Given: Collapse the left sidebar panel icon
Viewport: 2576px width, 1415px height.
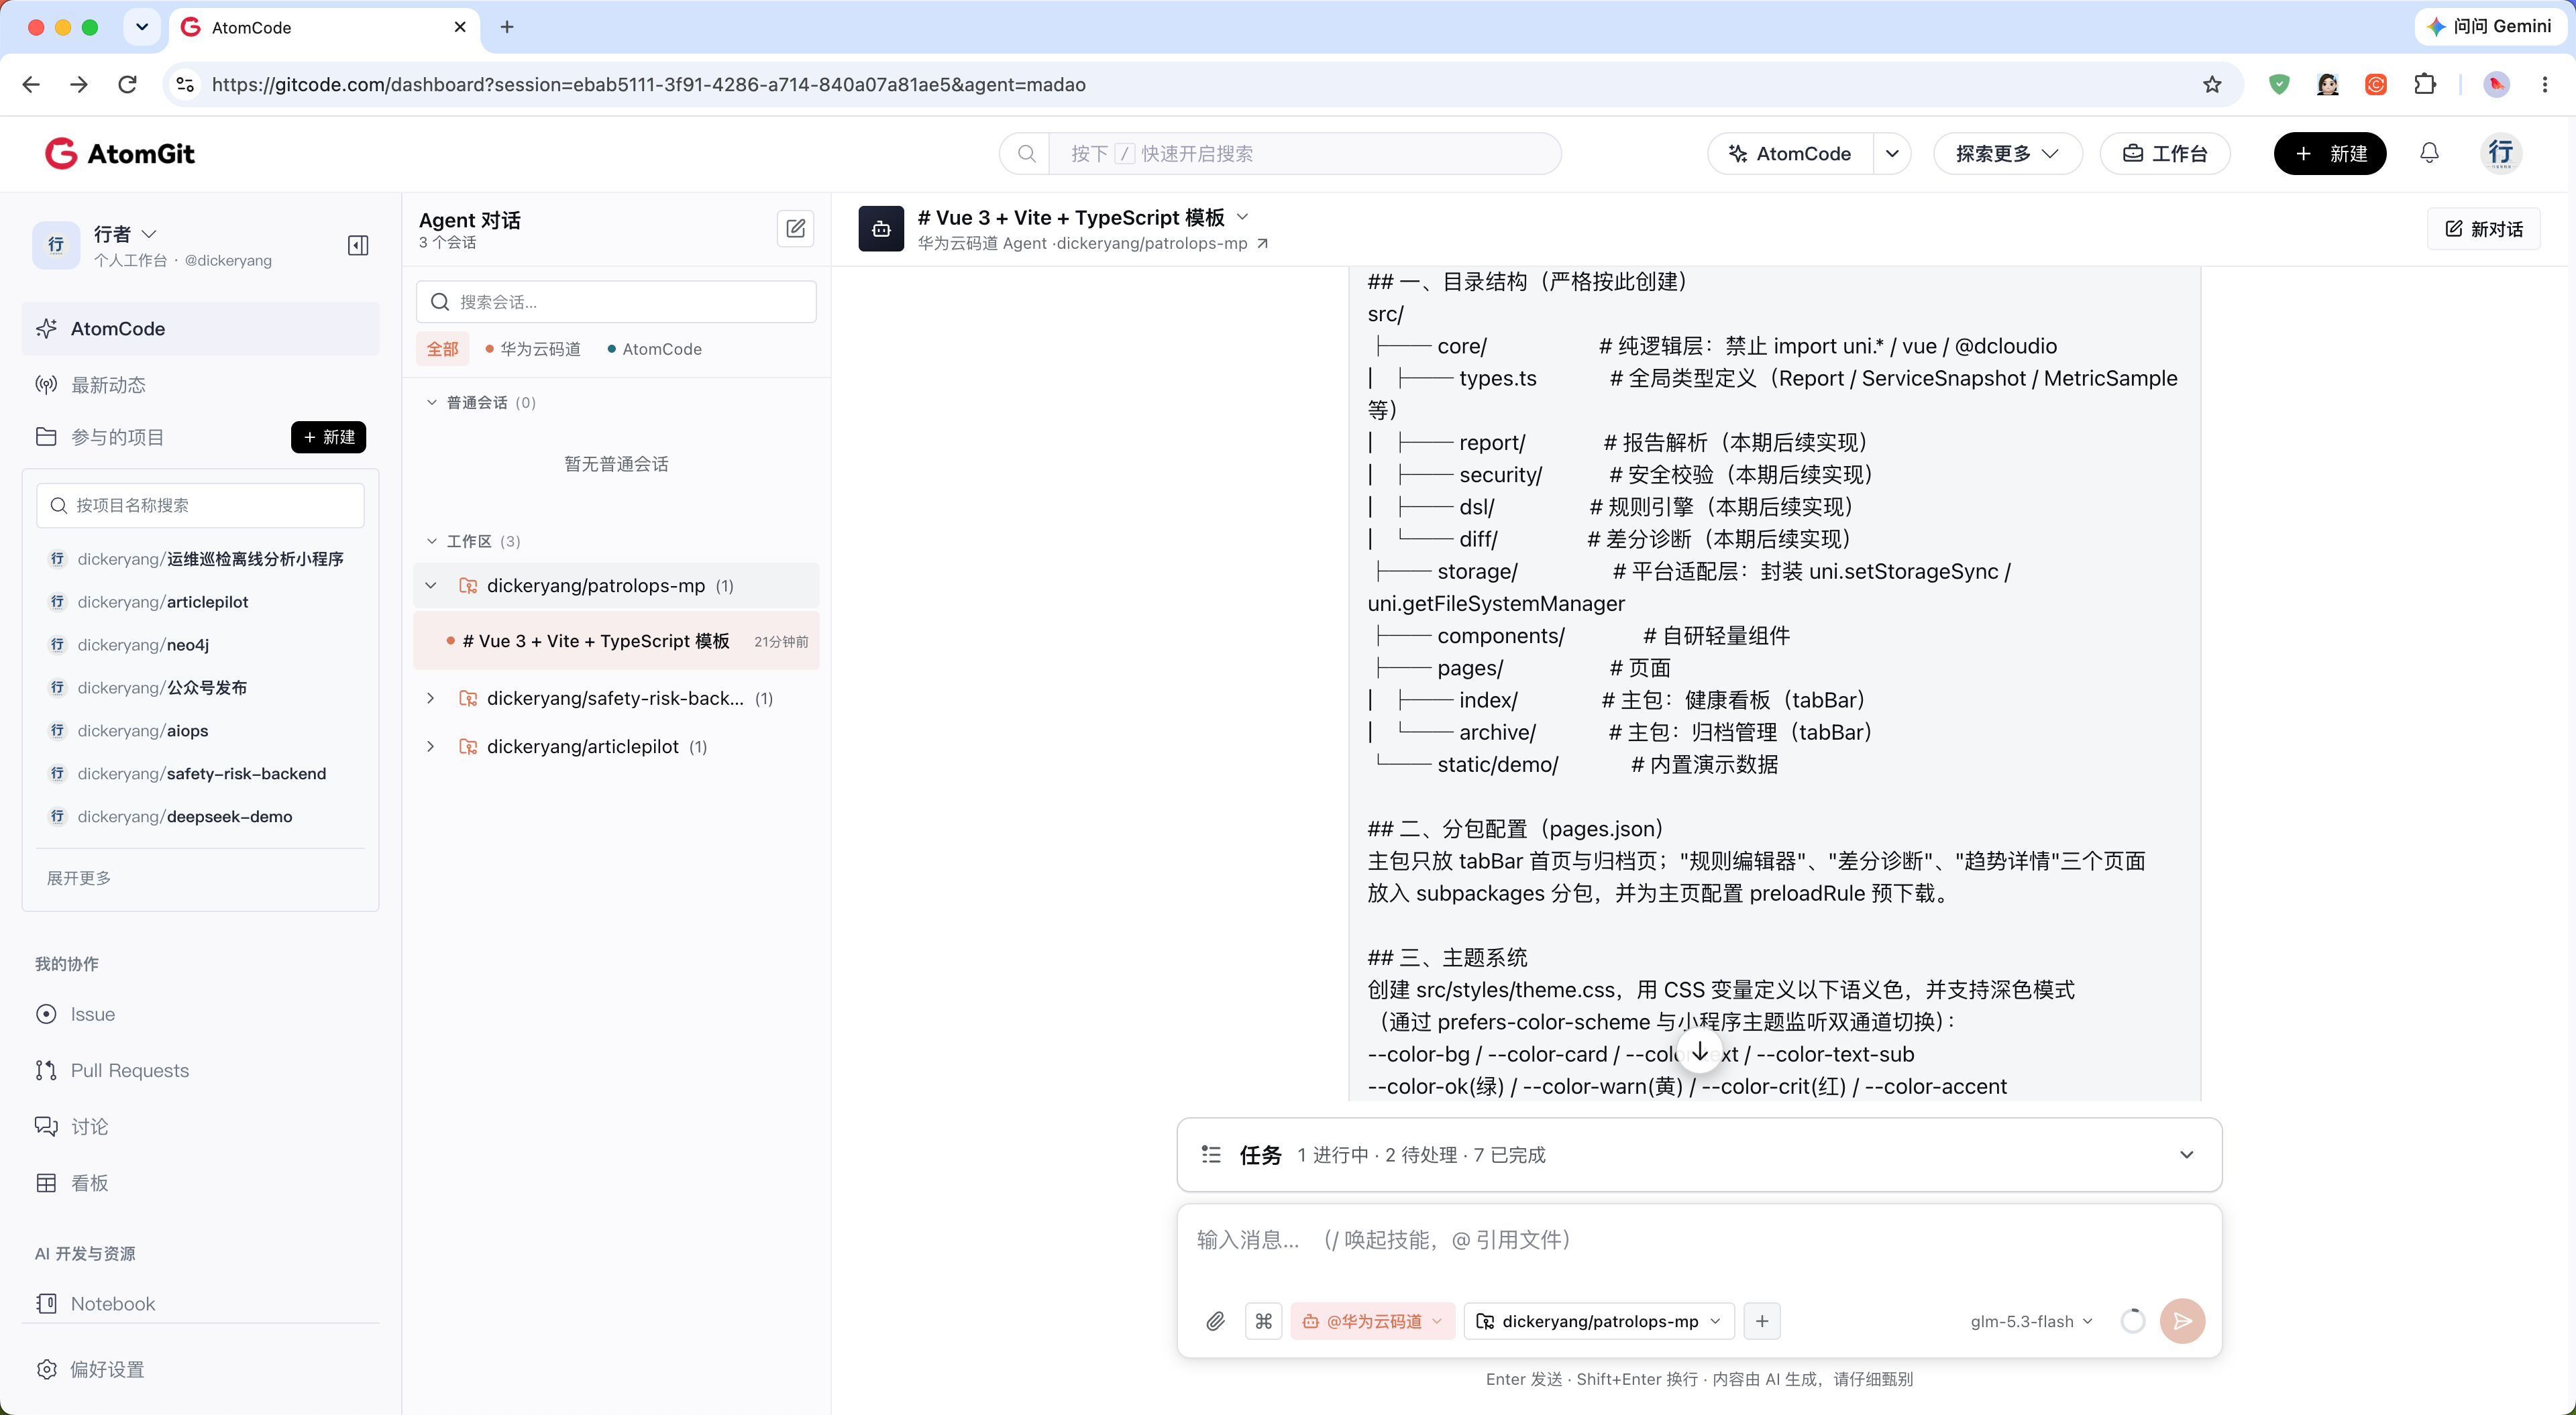Looking at the screenshot, I should click(x=358, y=246).
